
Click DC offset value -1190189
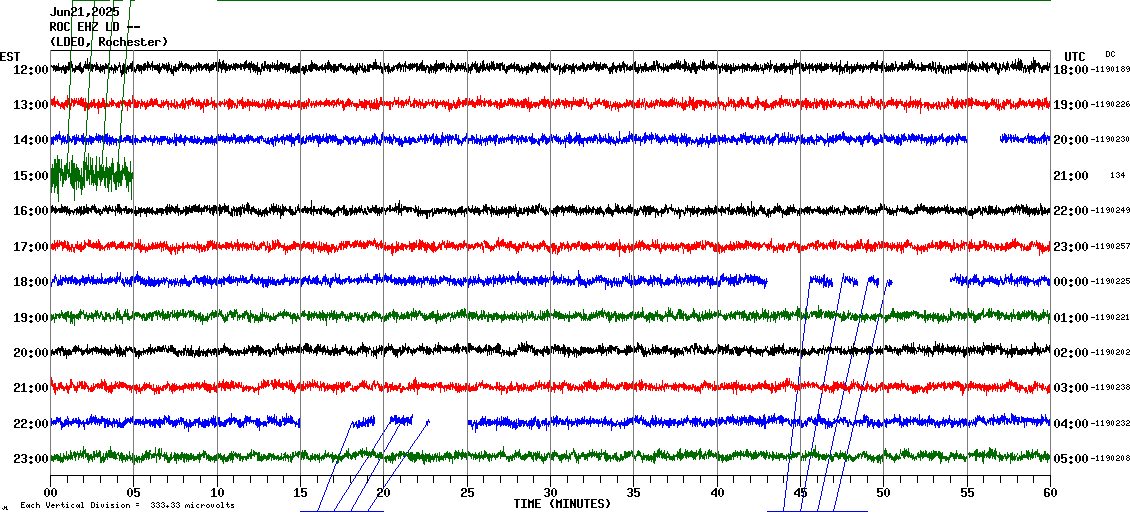click(1110, 69)
